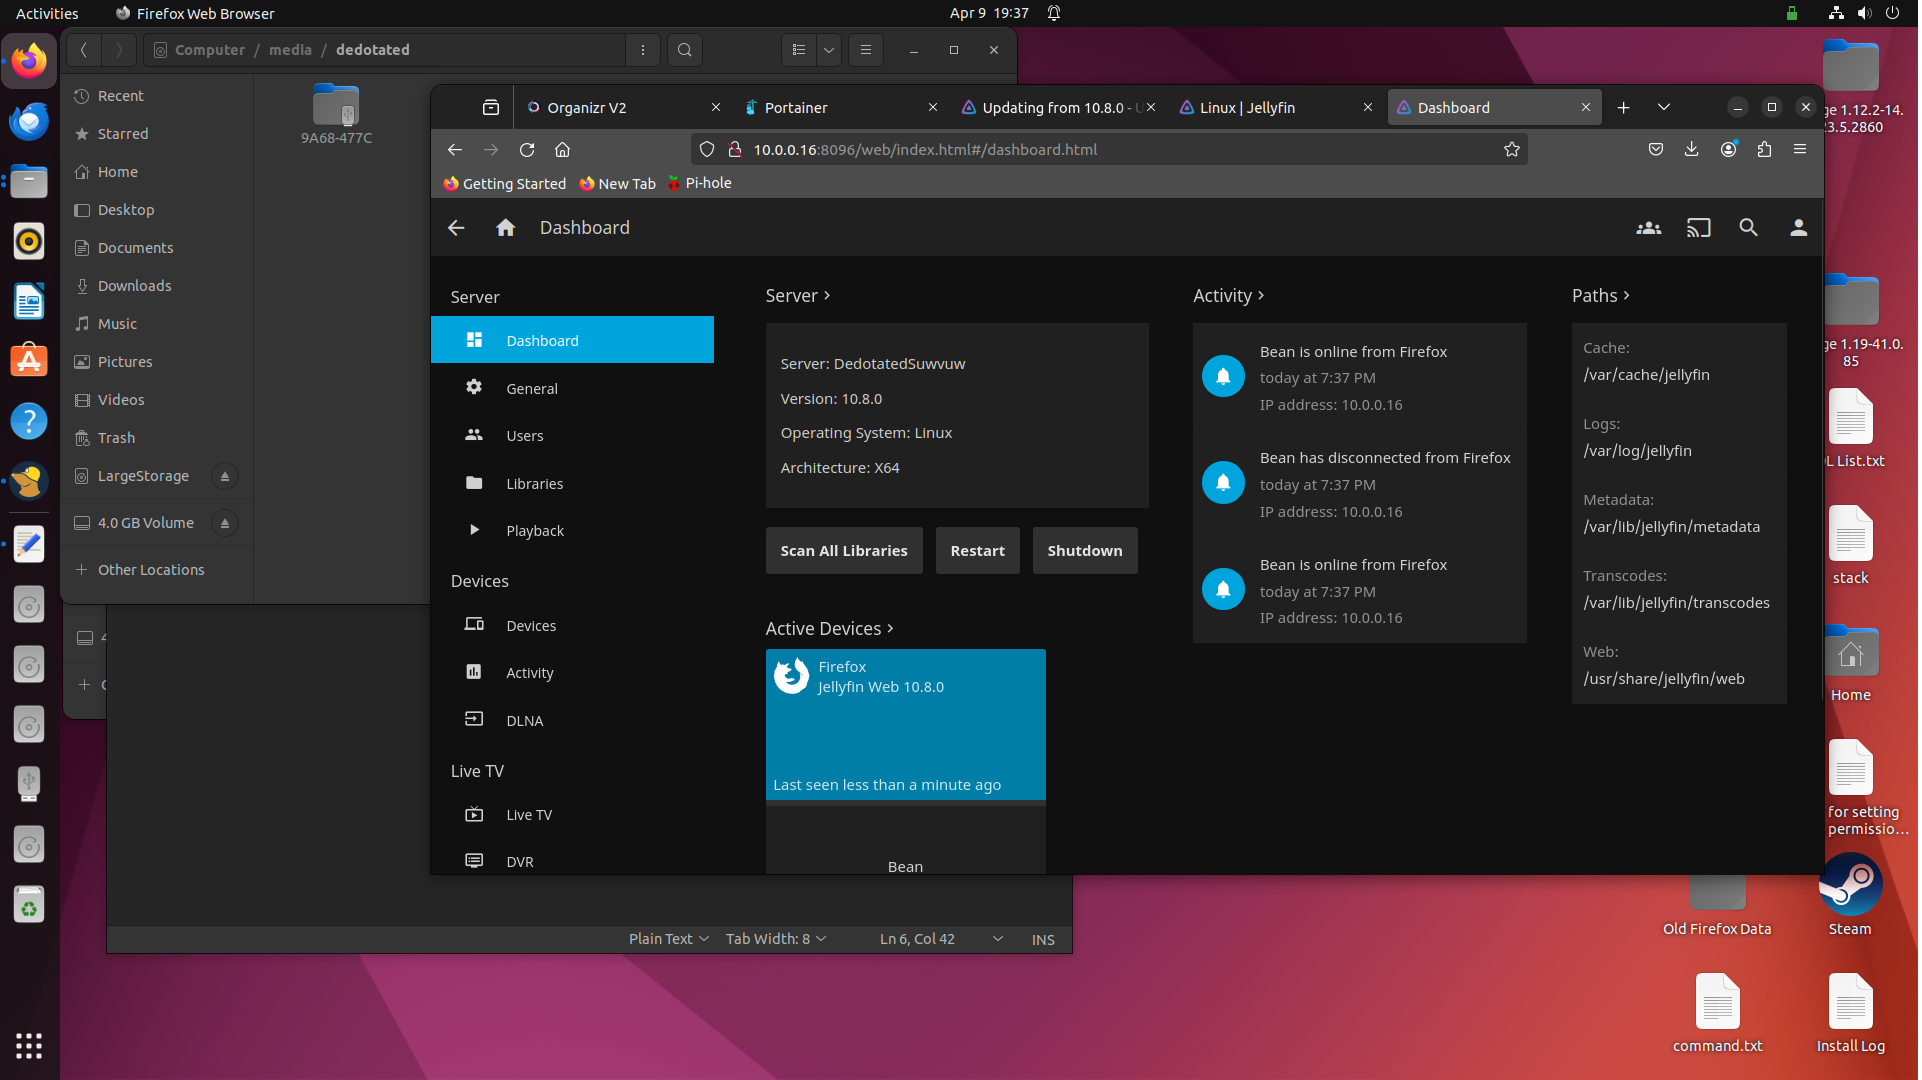Screen dimensions: 1922x1080
Task: Bookmark page with star icon
Action: click(1511, 149)
